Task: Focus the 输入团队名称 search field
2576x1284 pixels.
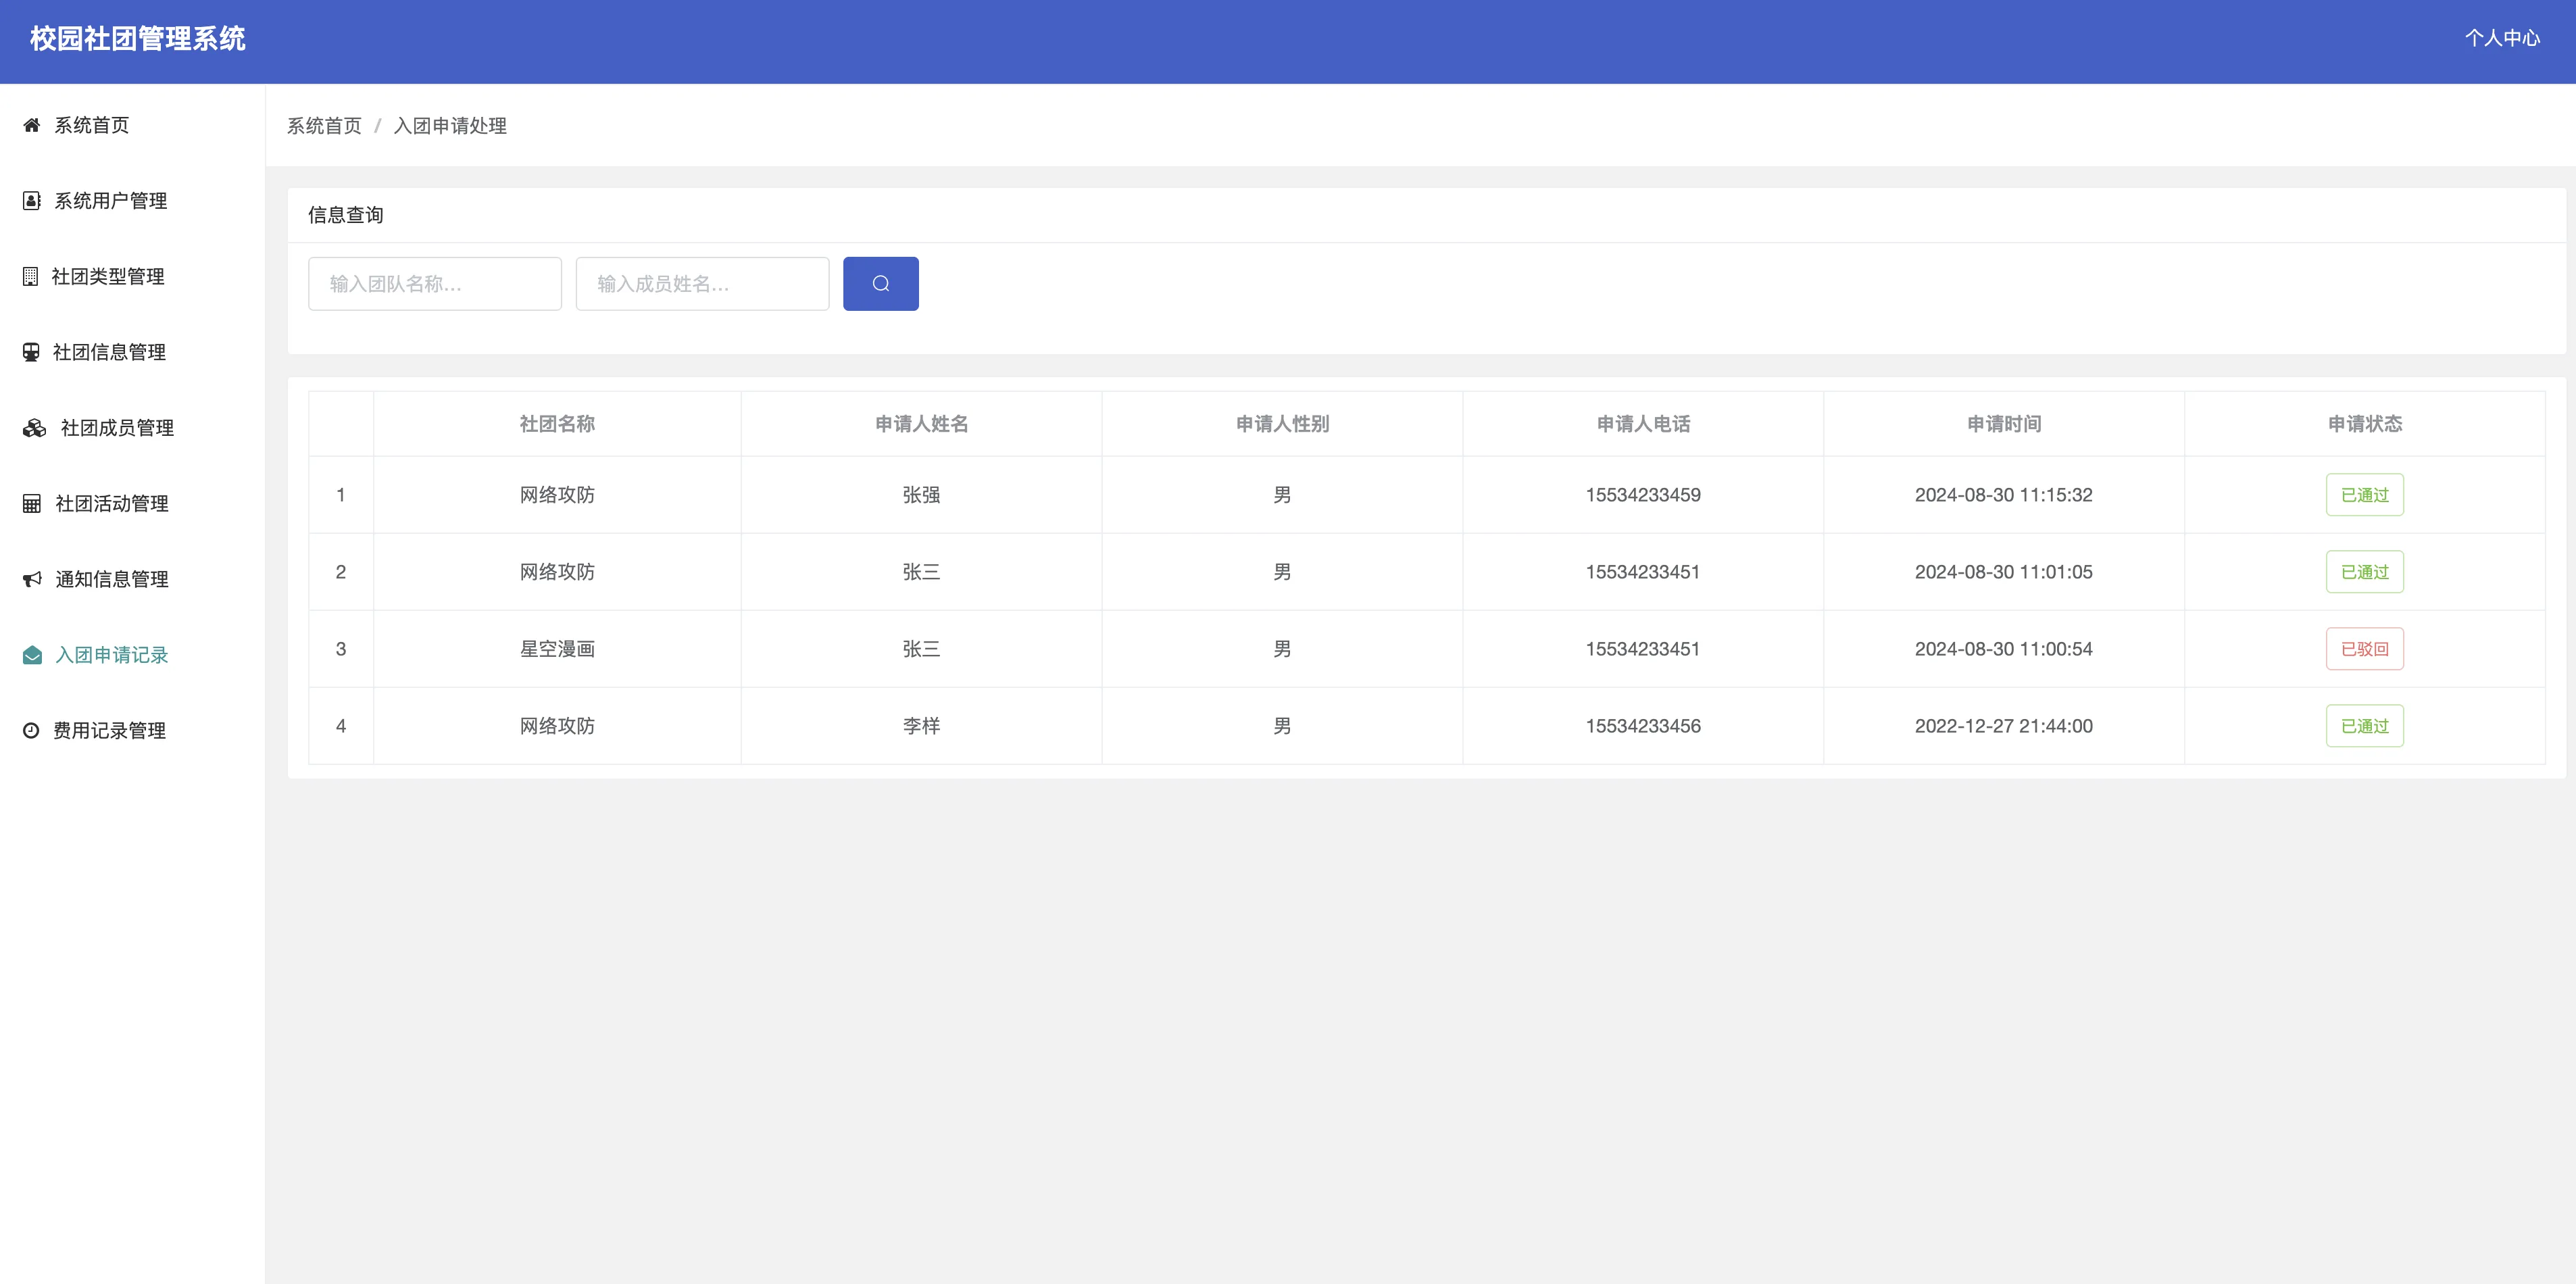Action: click(x=434, y=284)
